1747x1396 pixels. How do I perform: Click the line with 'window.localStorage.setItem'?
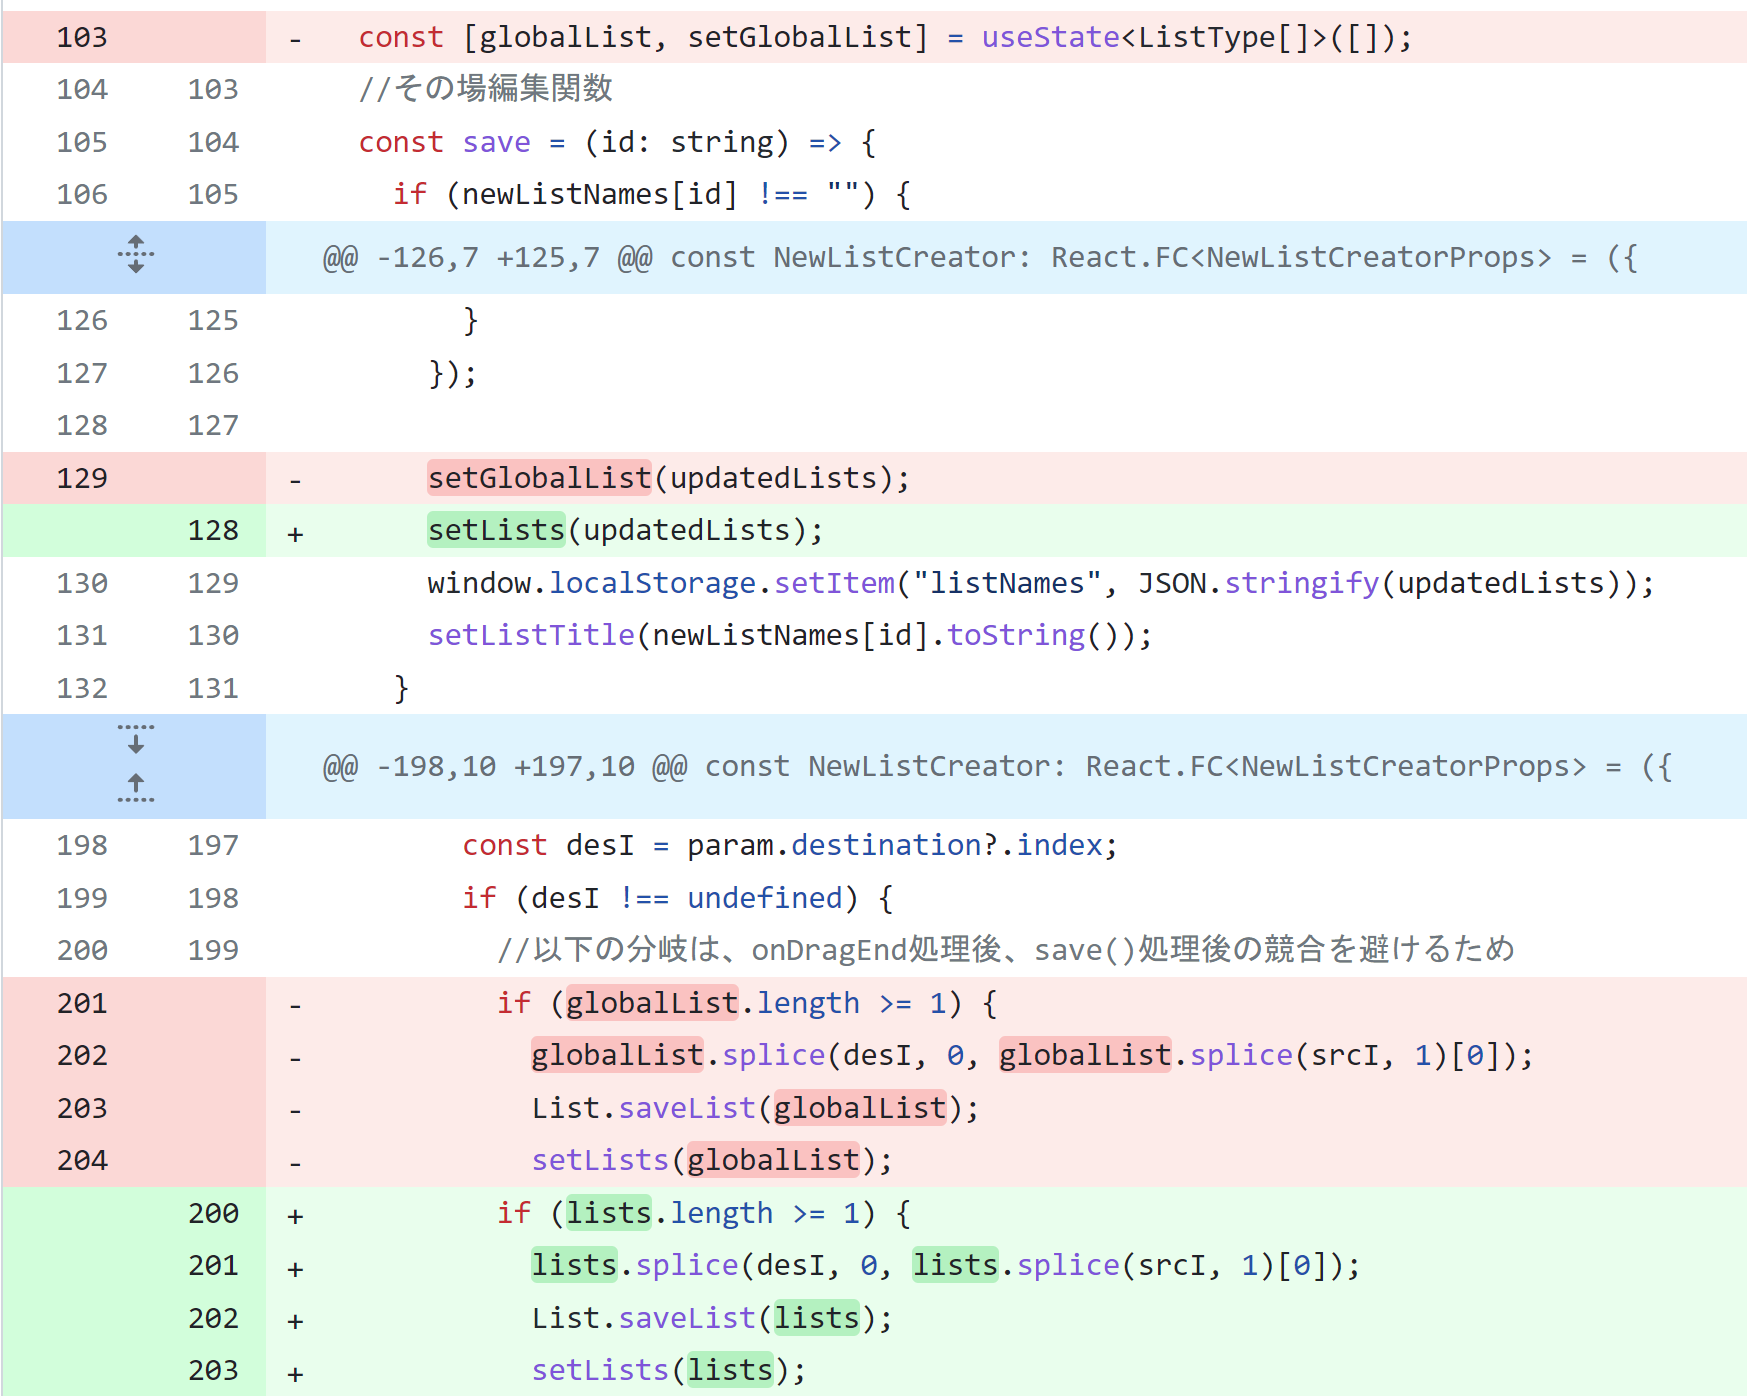[x=1041, y=583]
